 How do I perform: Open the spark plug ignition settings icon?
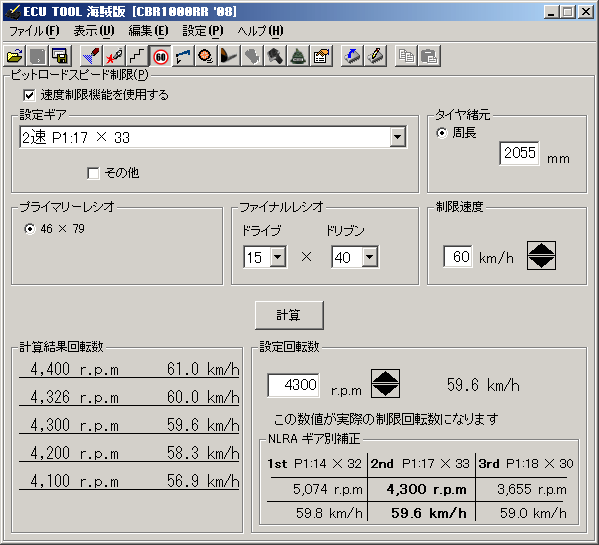pyautogui.click(x=114, y=56)
